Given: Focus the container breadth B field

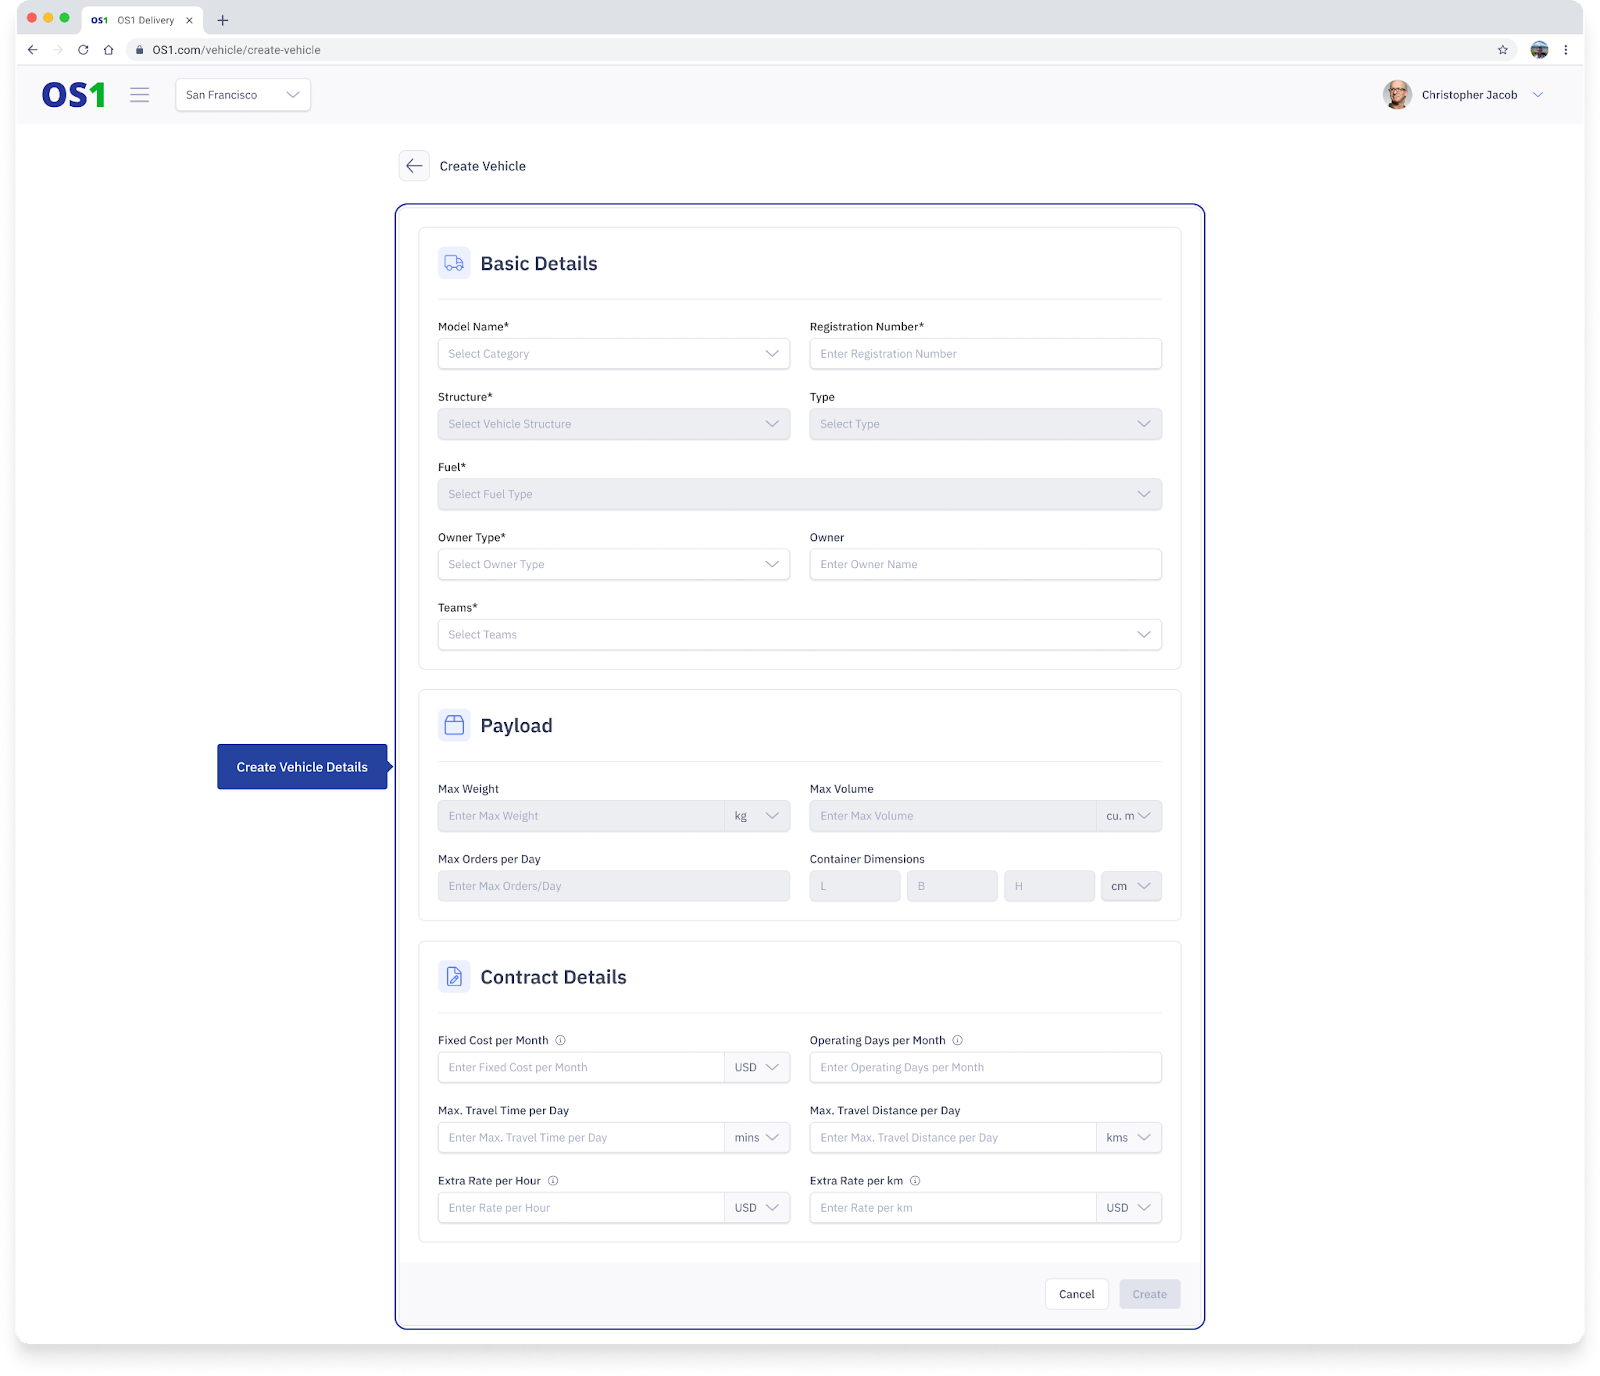Looking at the screenshot, I should [952, 886].
